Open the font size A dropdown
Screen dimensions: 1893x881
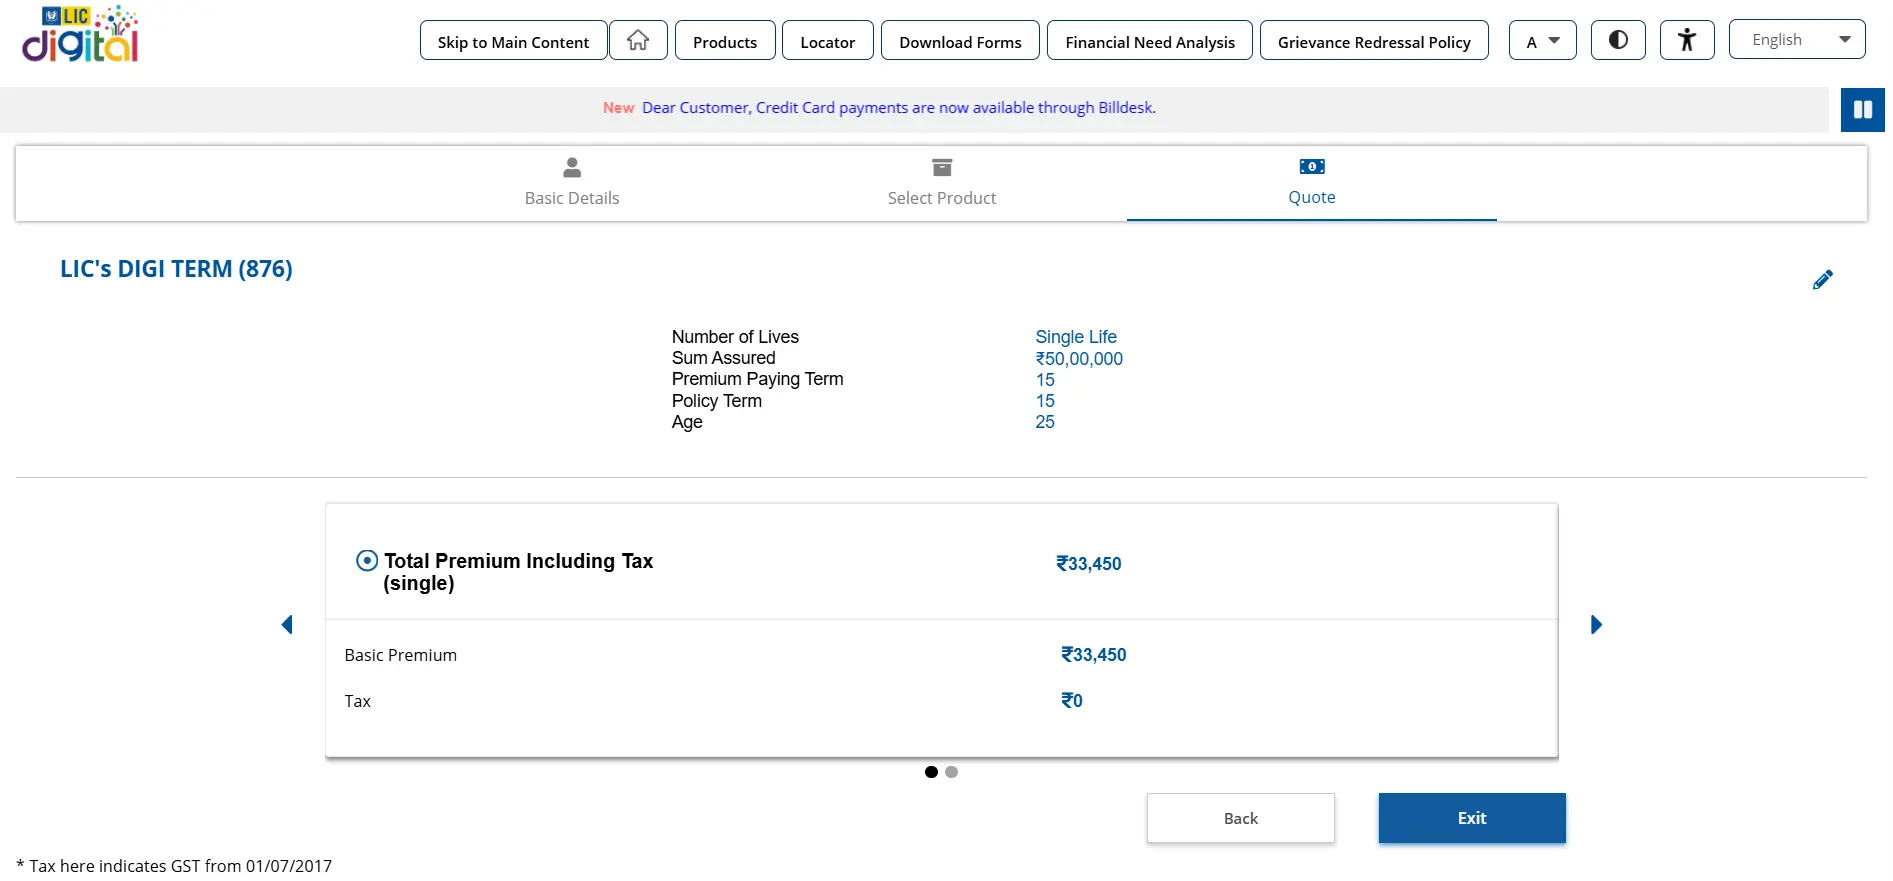(1543, 40)
